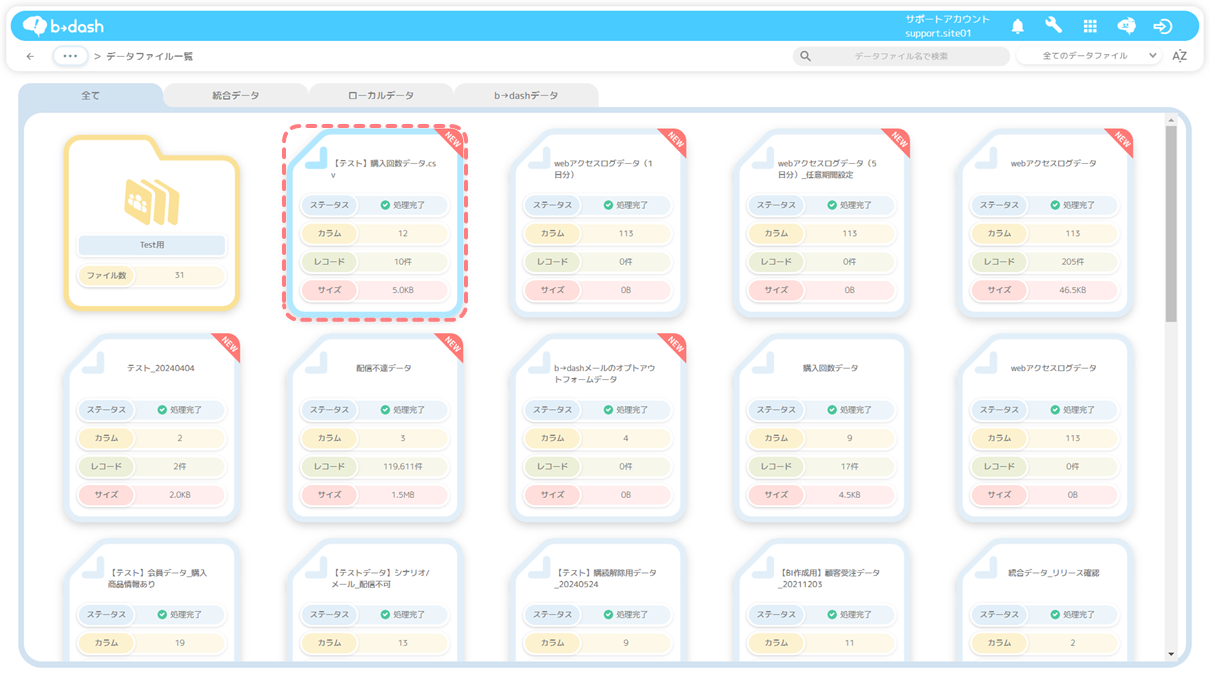This screenshot has height=680, width=1210.
Task: Switch to the ローカルデータ tab
Action: (x=381, y=96)
